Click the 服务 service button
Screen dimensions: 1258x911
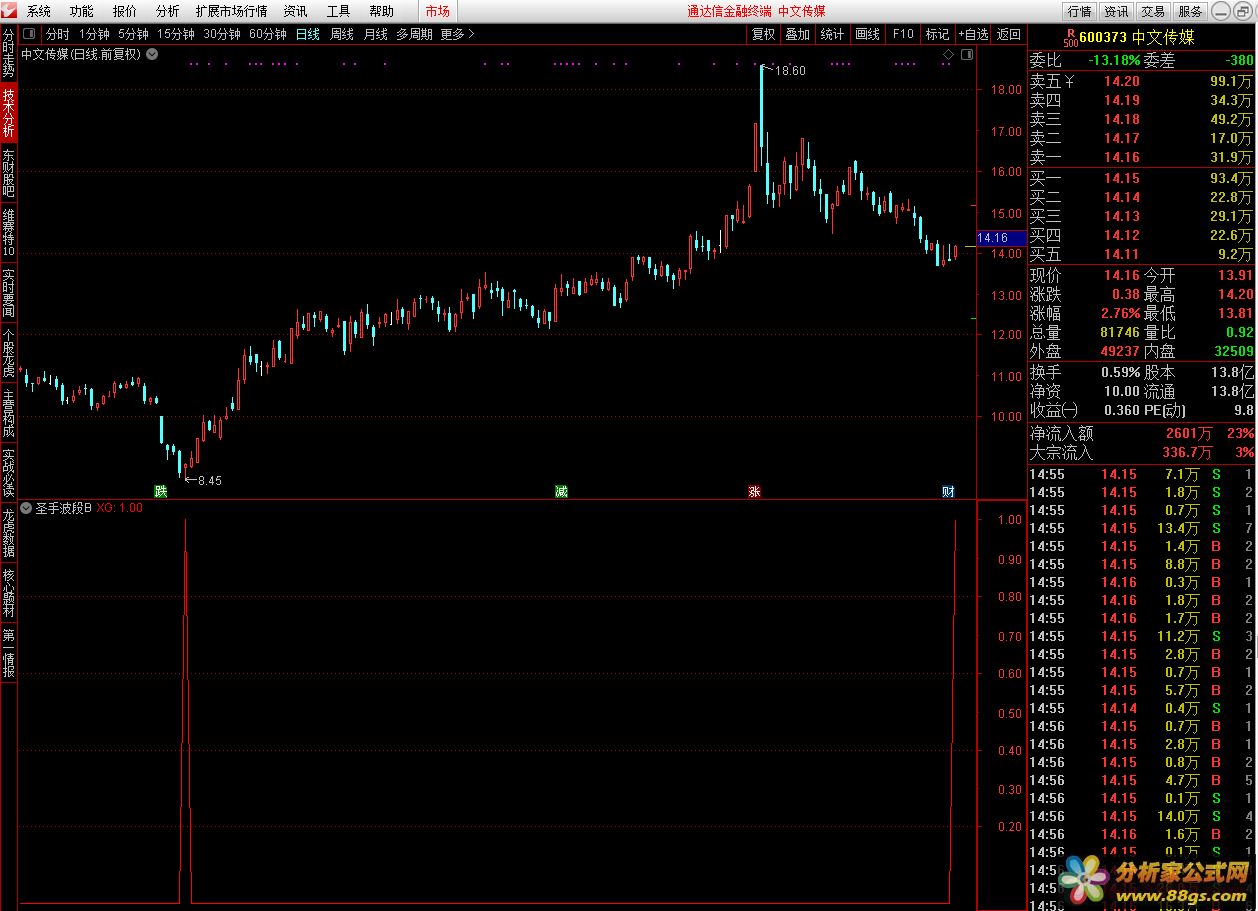coord(1190,11)
